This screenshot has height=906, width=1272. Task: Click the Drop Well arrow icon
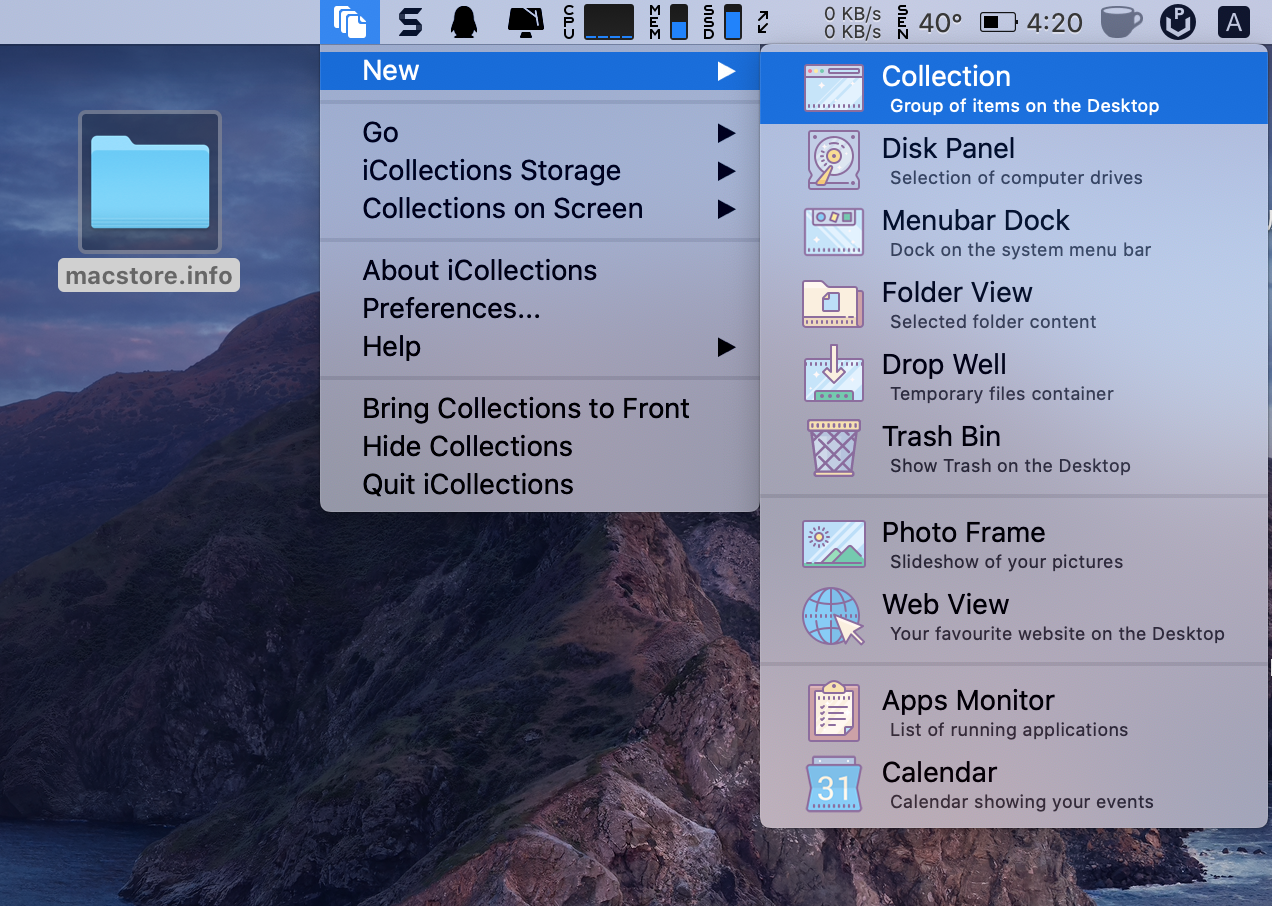833,375
